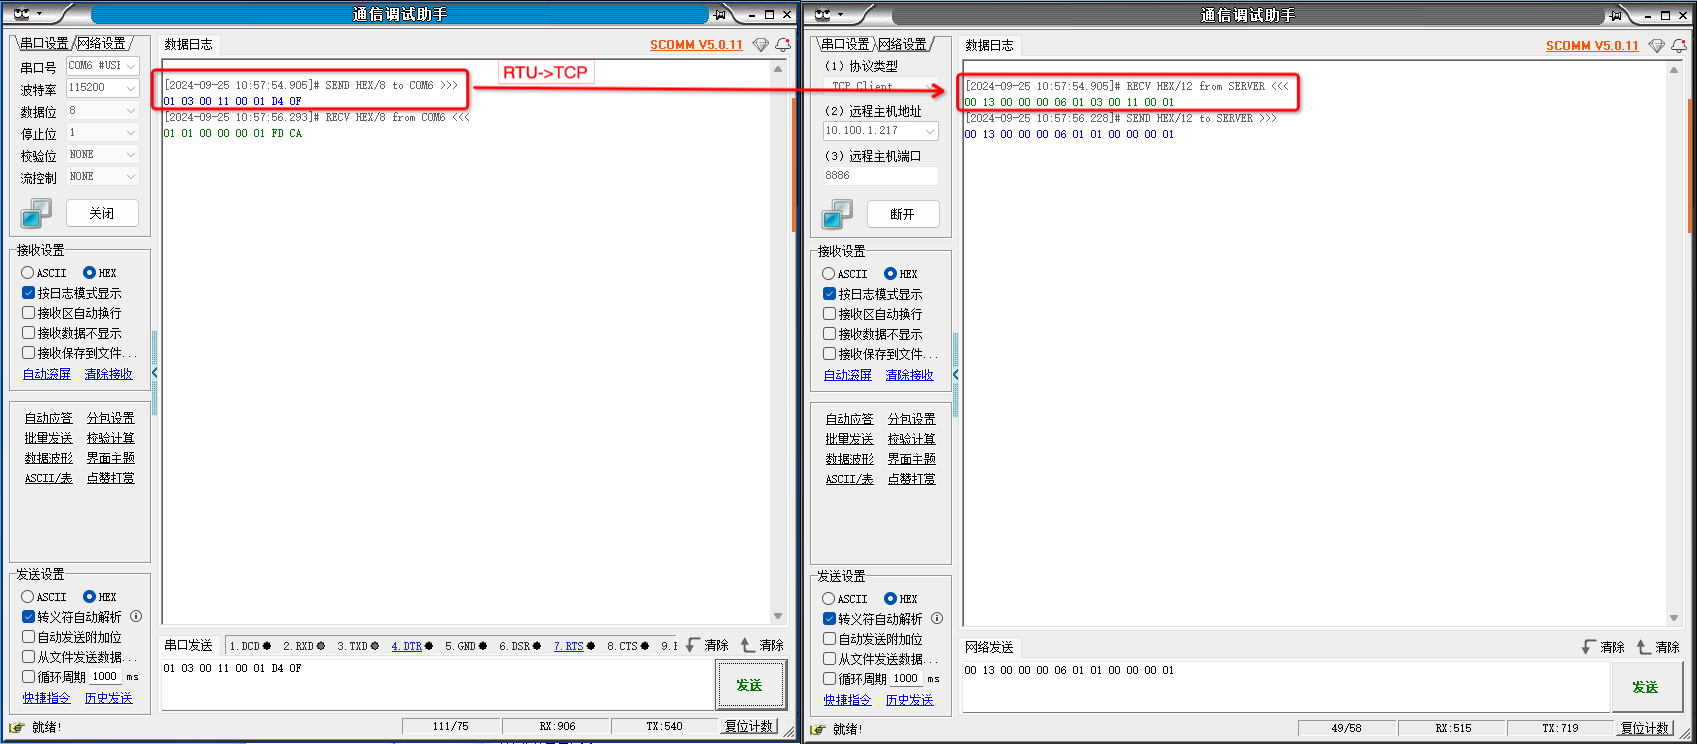The width and height of the screenshot is (1697, 744).
Task: Click the diamond icon in the left window
Action: click(x=760, y=45)
